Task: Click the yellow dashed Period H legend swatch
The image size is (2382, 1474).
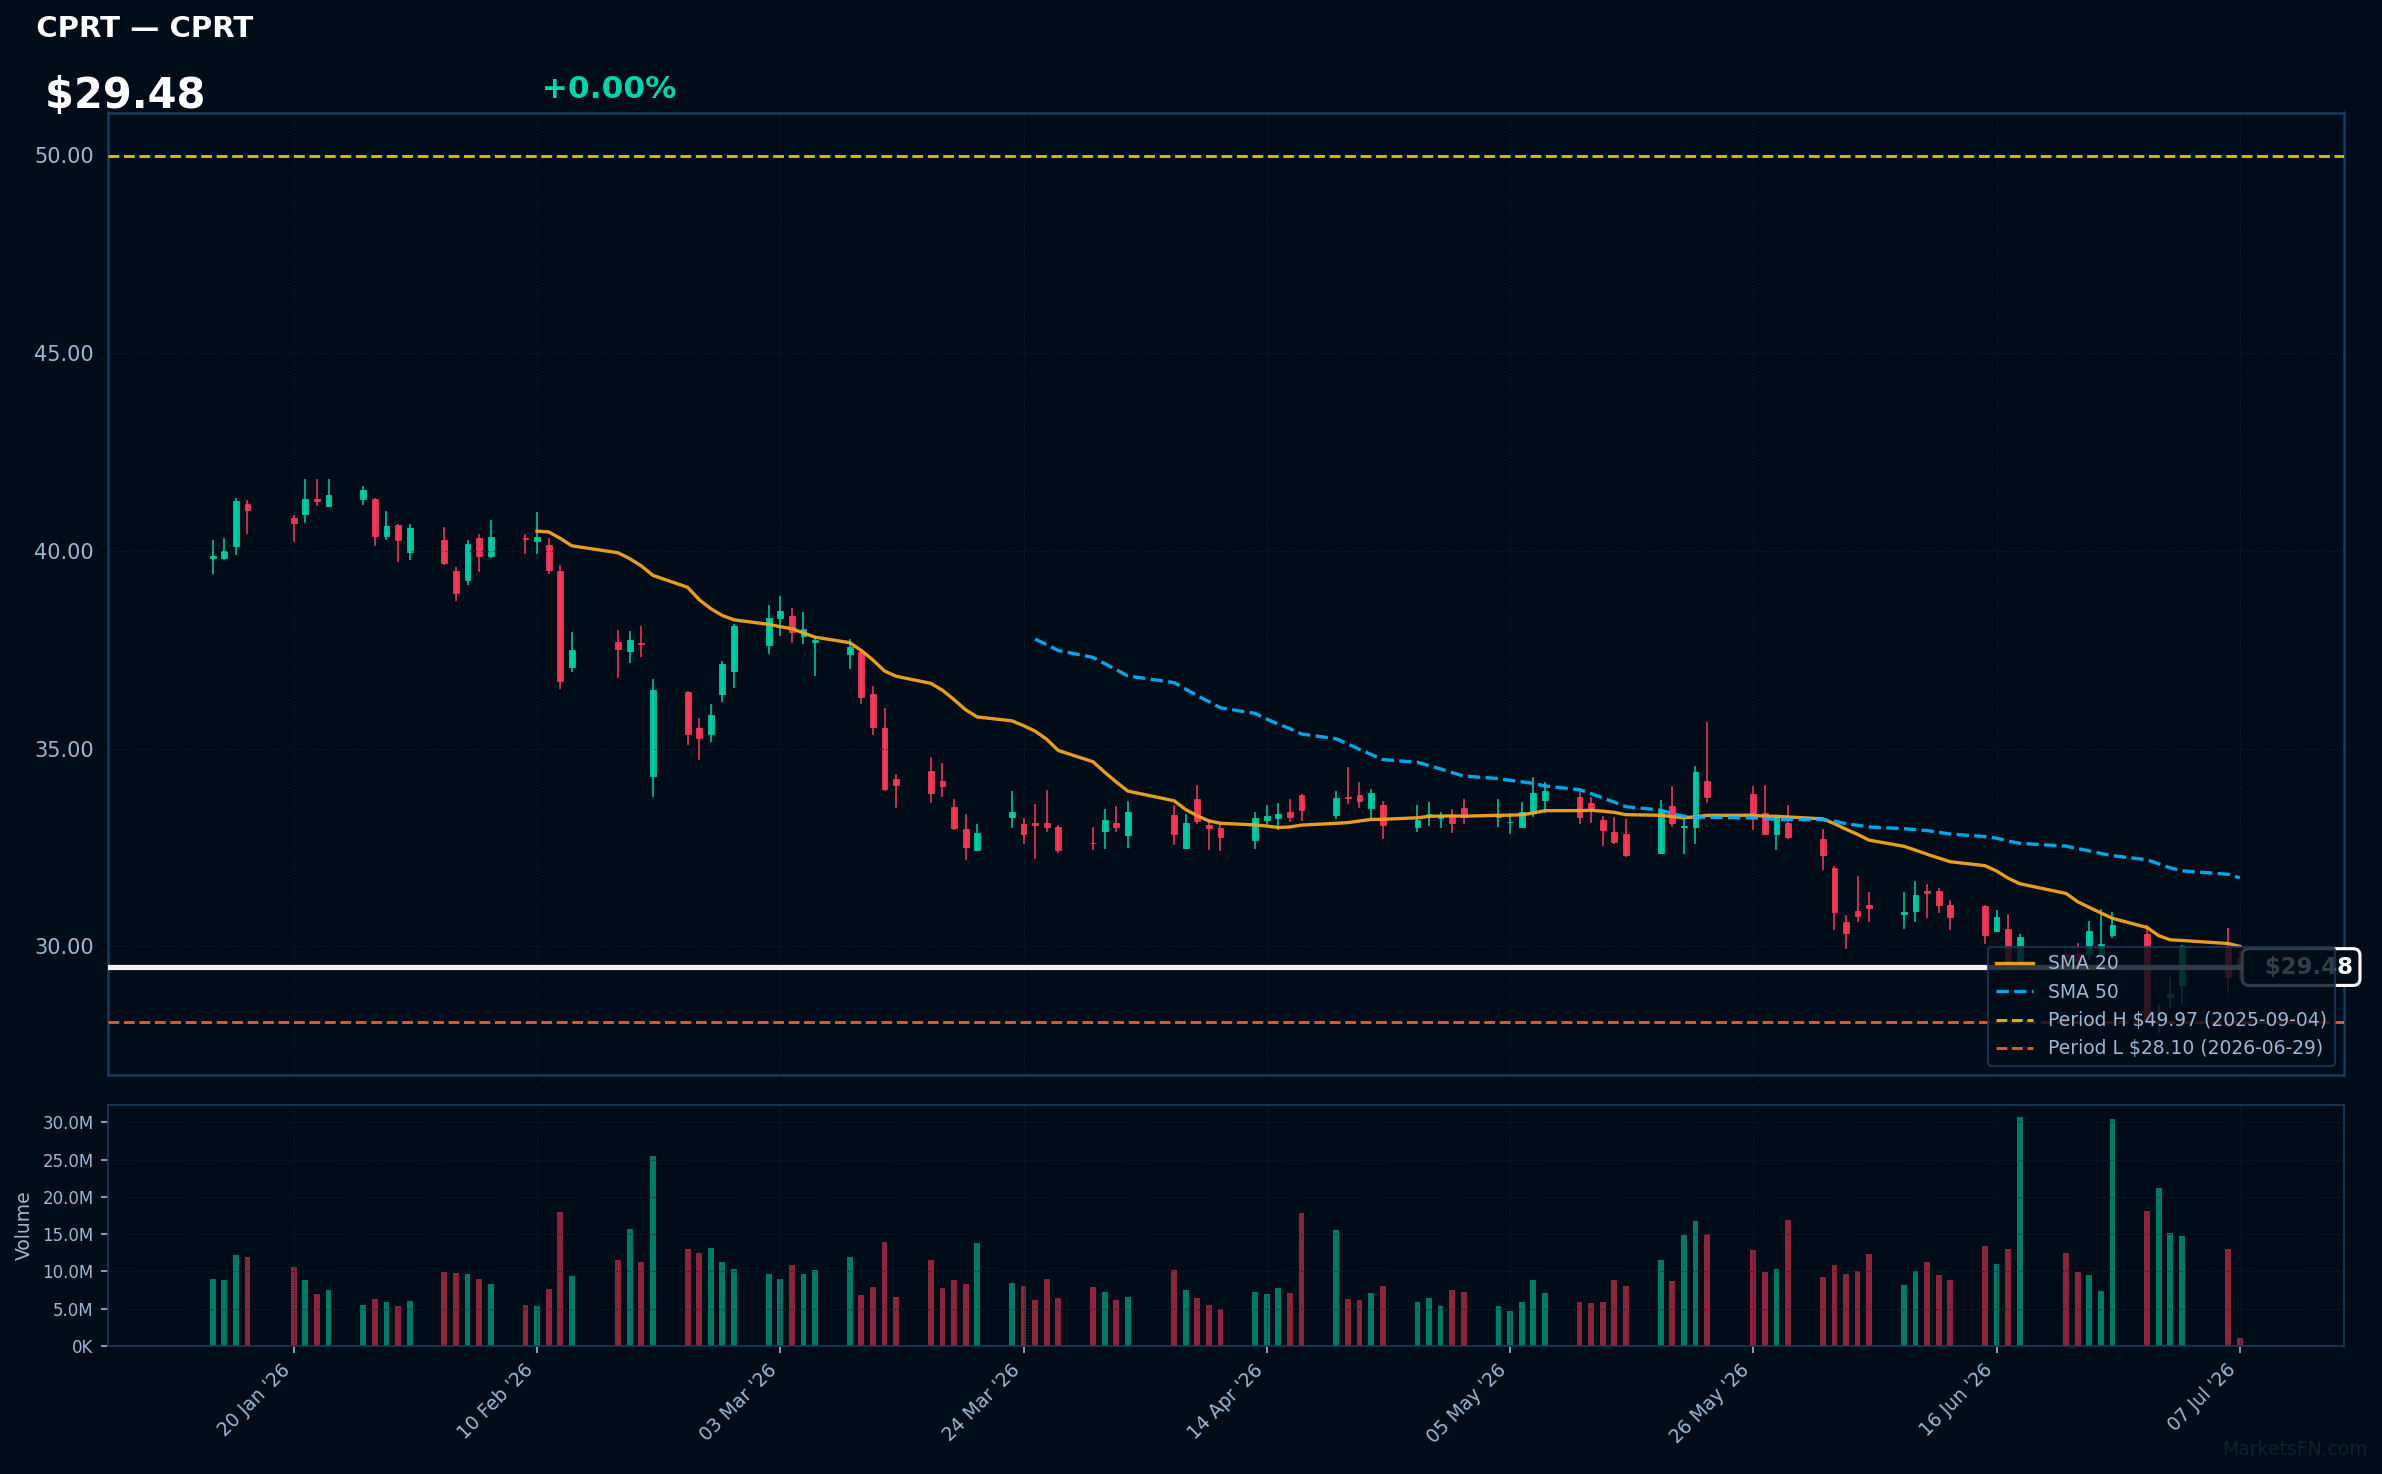Action: 2015,1020
